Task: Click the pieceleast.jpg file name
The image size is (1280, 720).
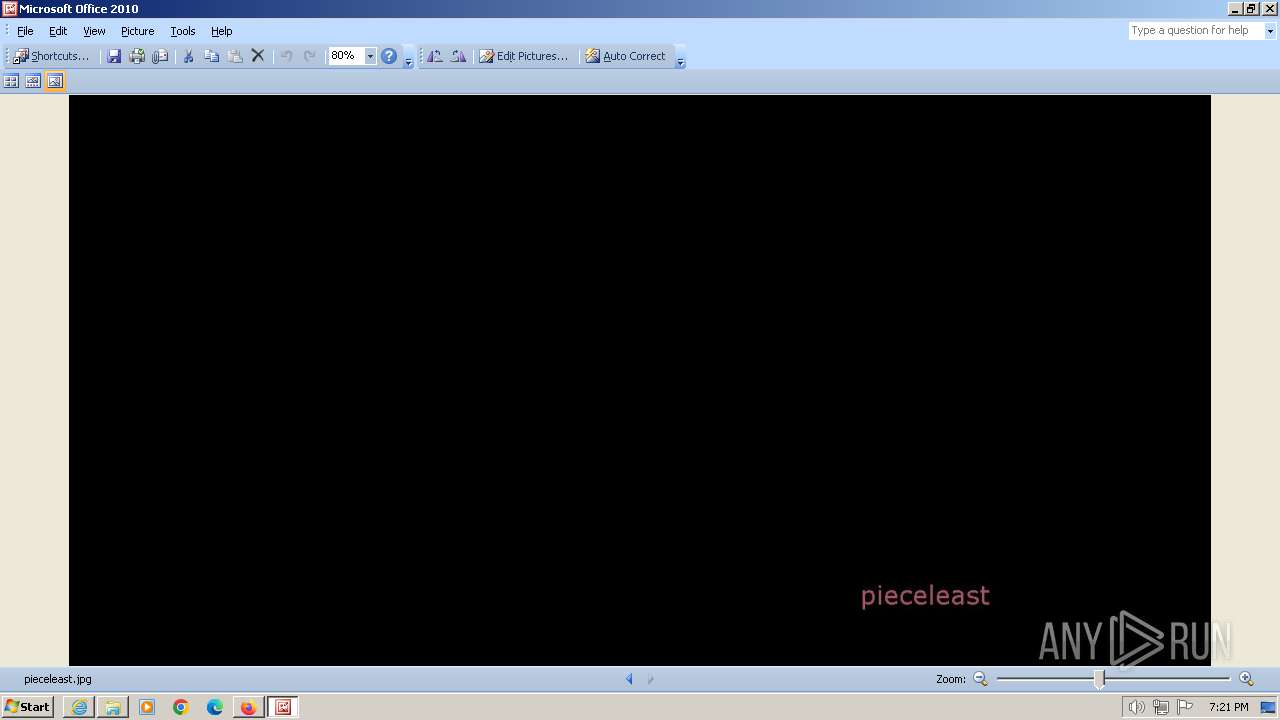Action: (x=58, y=679)
